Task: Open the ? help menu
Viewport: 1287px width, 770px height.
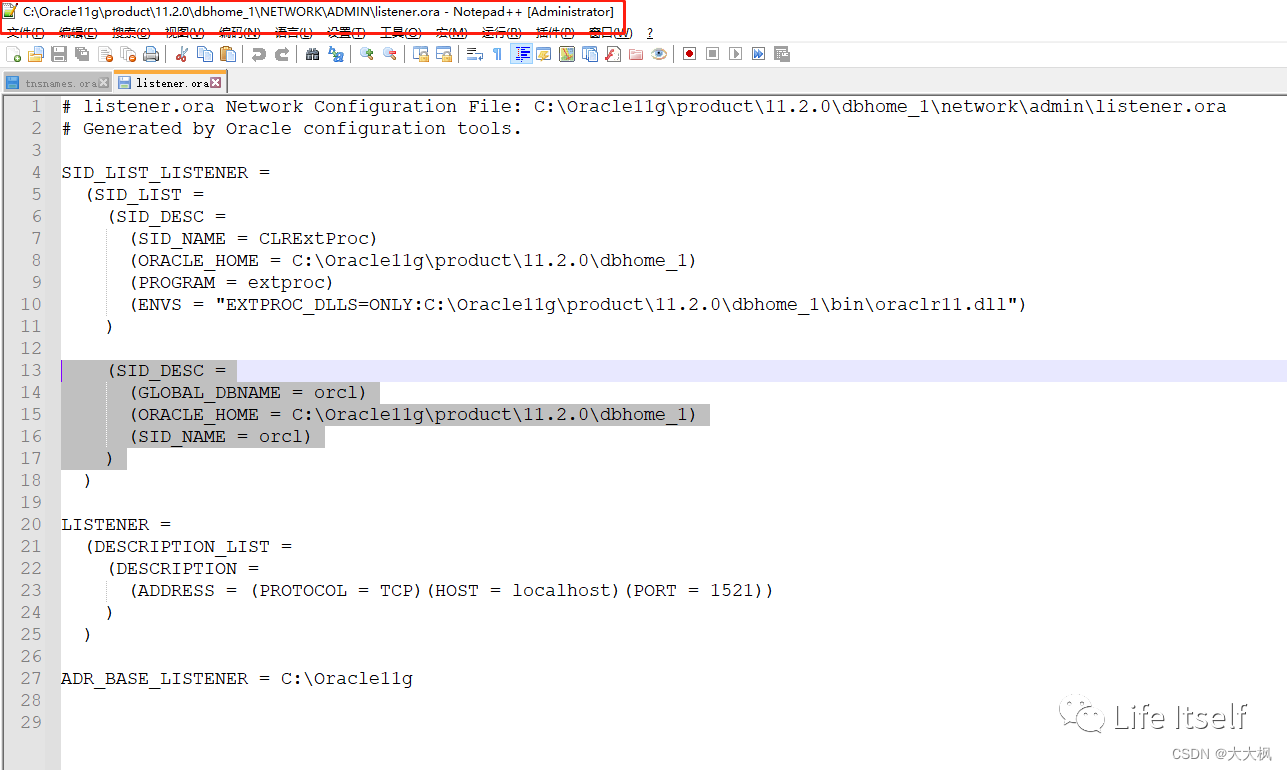Action: tap(650, 33)
